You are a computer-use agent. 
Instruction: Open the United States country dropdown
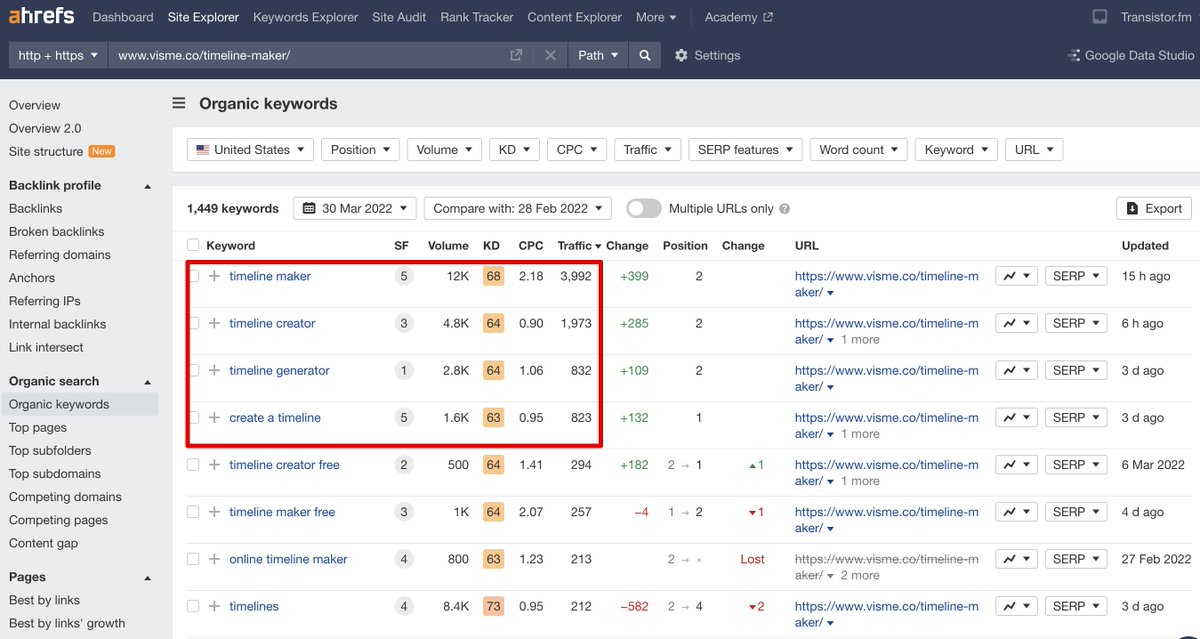tap(250, 149)
